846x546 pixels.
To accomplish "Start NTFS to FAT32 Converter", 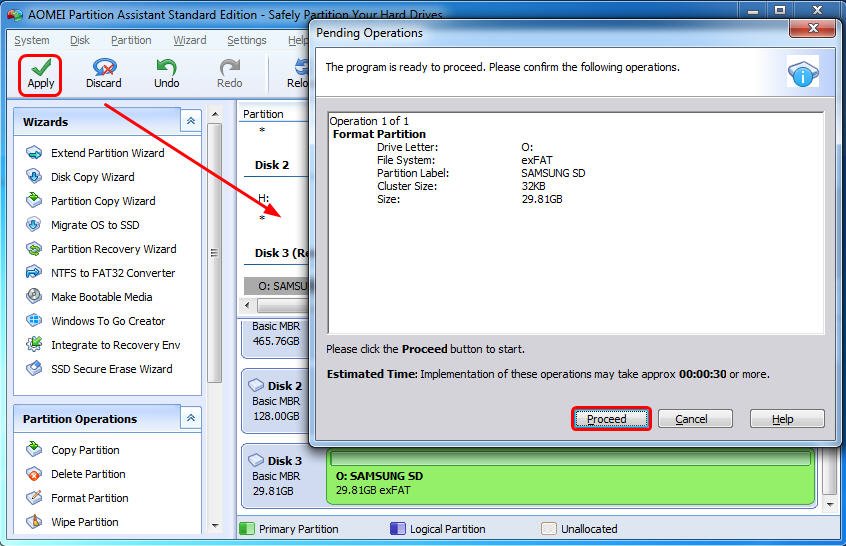I will [x=113, y=273].
